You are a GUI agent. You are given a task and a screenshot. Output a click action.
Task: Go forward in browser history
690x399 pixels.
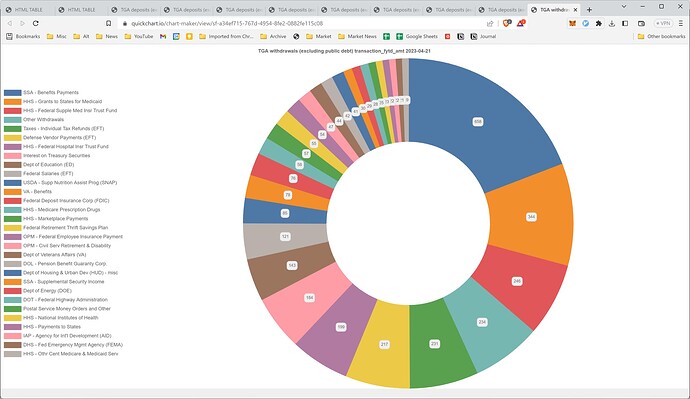22,23
